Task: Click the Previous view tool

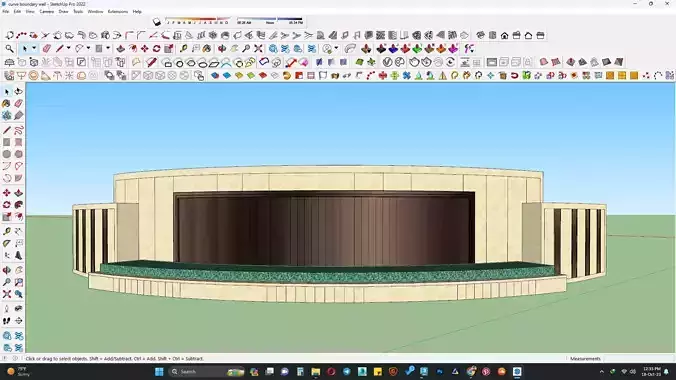Action: [x=19, y=294]
